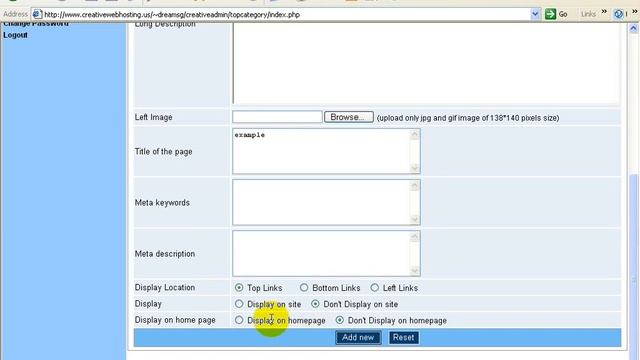The width and height of the screenshot is (640, 360).
Task: Click the Title of the page label
Action: [163, 152]
